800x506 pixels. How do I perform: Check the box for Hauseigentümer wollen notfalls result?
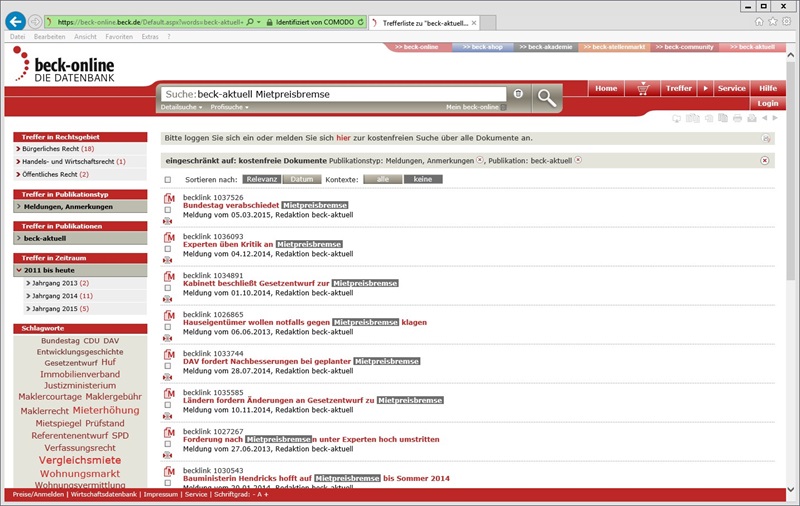(167, 327)
